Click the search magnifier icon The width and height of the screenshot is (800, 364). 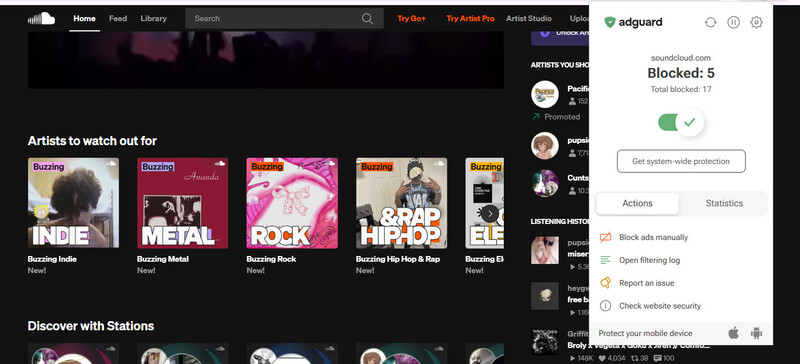pyautogui.click(x=367, y=18)
